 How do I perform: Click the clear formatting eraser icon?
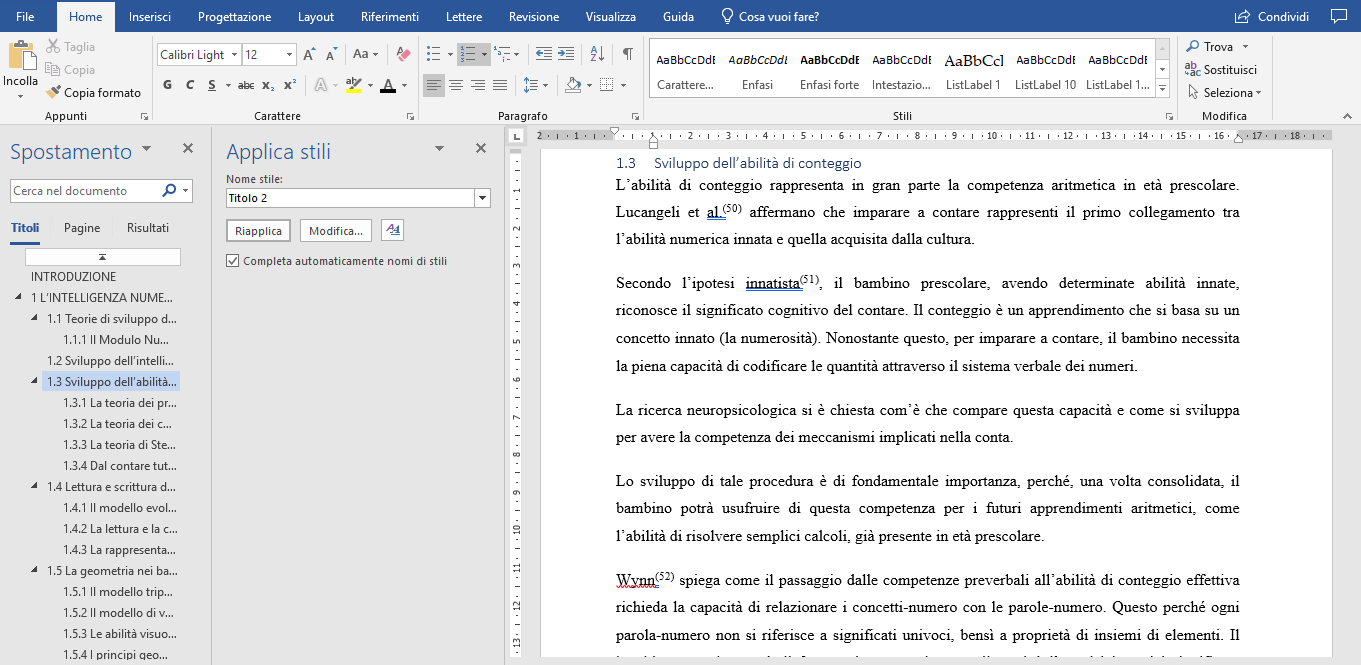[403, 54]
